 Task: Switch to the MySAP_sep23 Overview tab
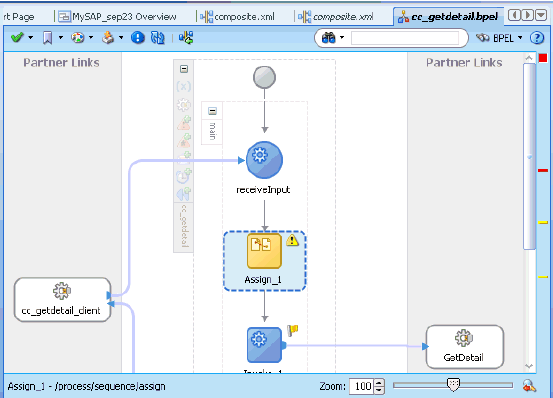pyautogui.click(x=117, y=17)
